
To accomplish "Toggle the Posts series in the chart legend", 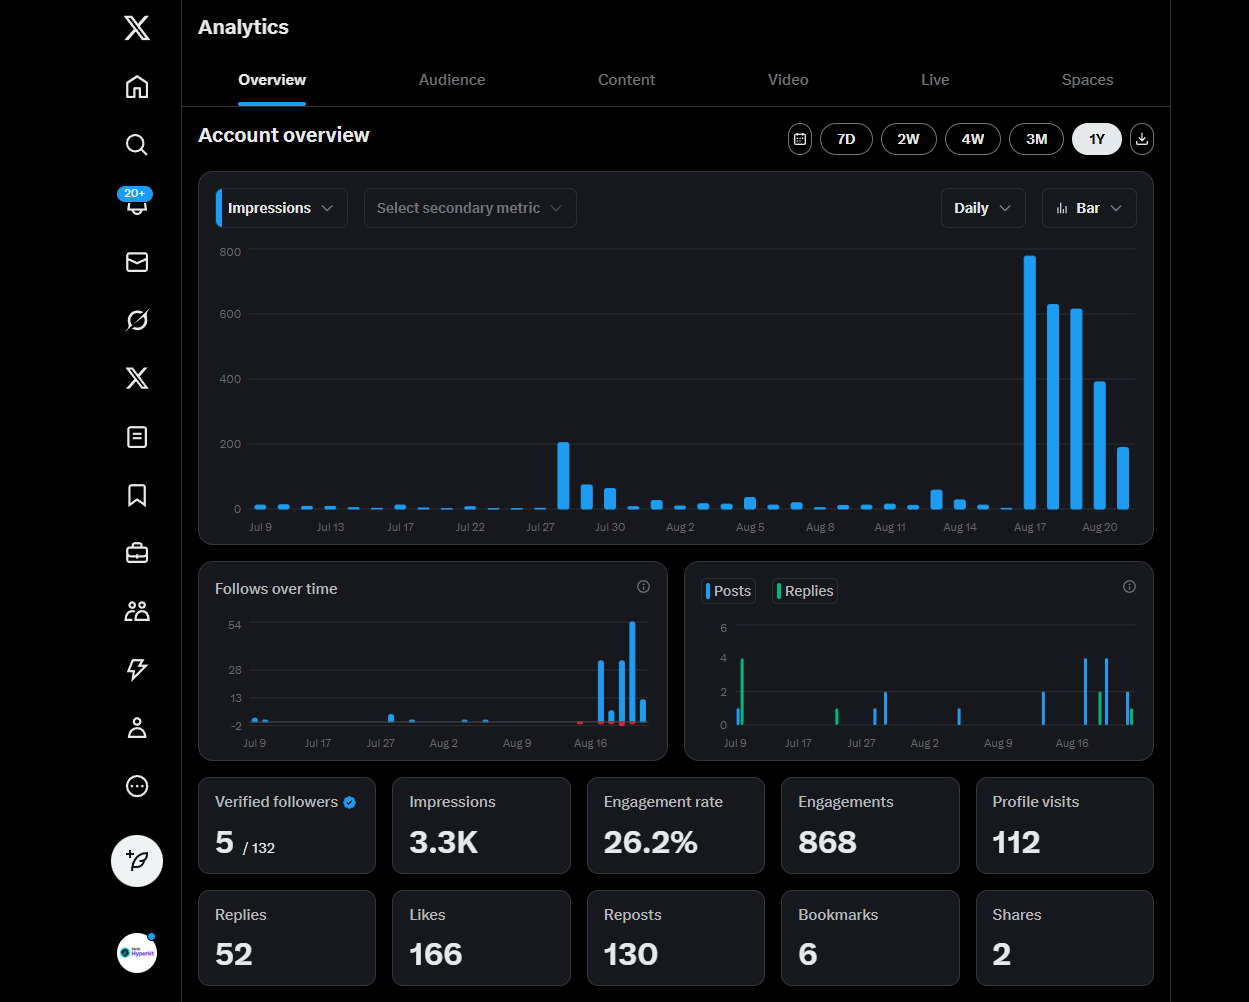I will pyautogui.click(x=728, y=591).
